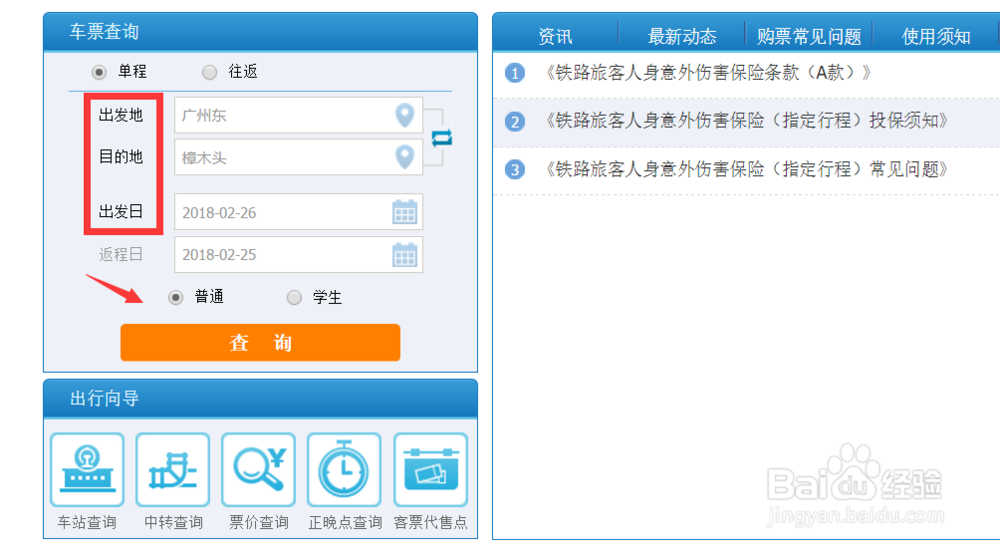The image size is (1000, 550).
Task: Open the 中转查询 transfer search icon
Action: pyautogui.click(x=173, y=470)
